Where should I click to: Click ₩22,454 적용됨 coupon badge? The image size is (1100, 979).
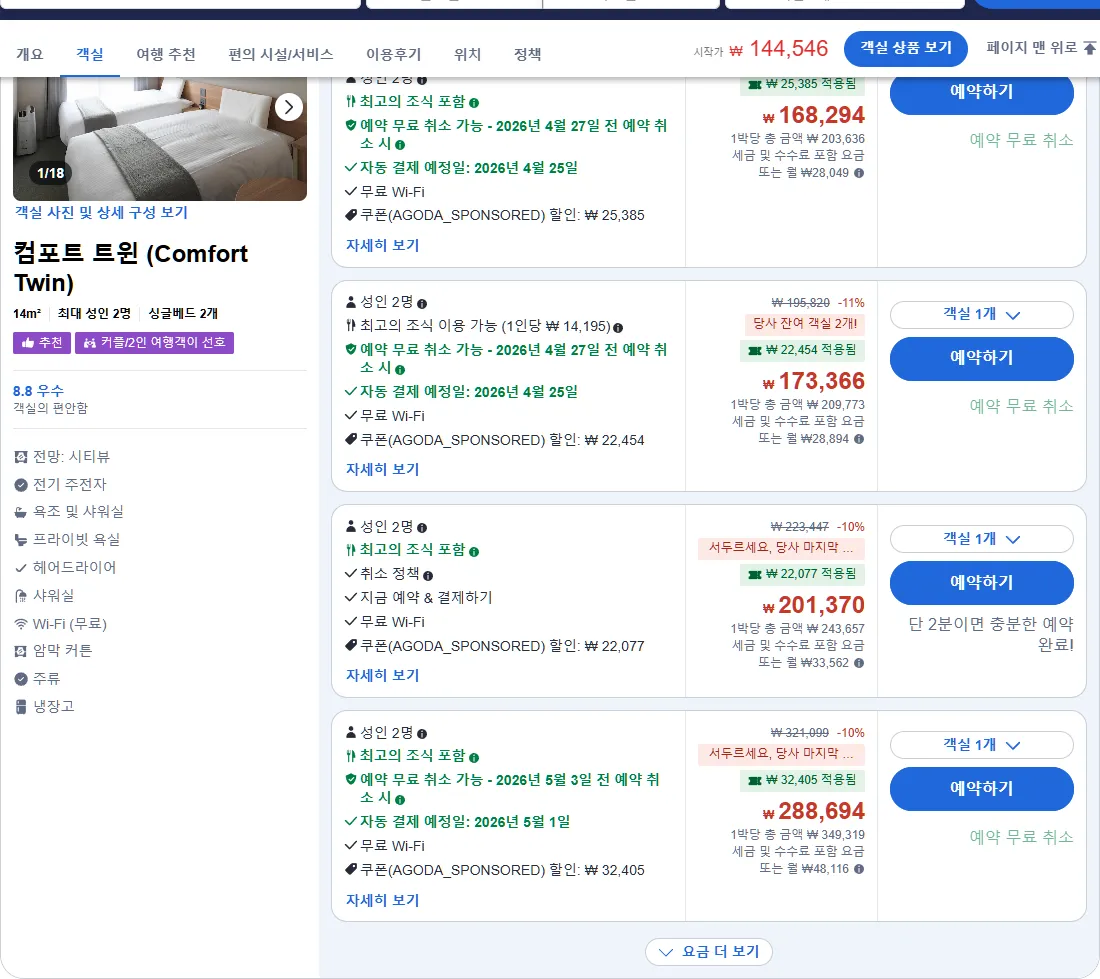click(803, 350)
